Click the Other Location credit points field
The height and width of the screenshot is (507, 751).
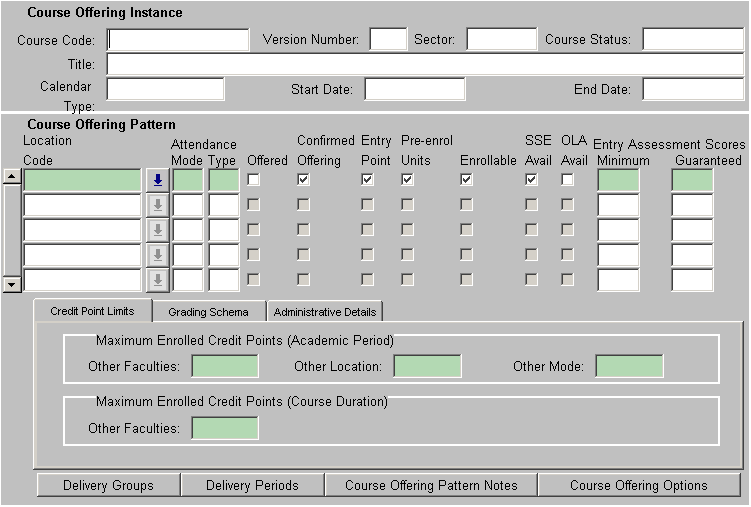[x=427, y=366]
